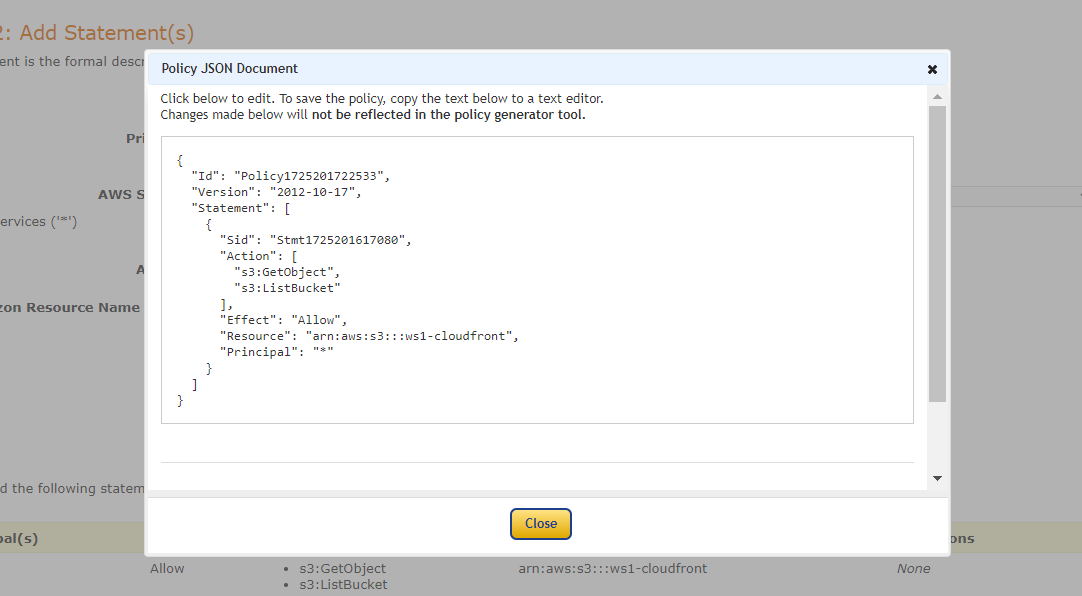This screenshot has height=596, width=1082.
Task: Click the Allow cell in statements table
Action: 167,569
